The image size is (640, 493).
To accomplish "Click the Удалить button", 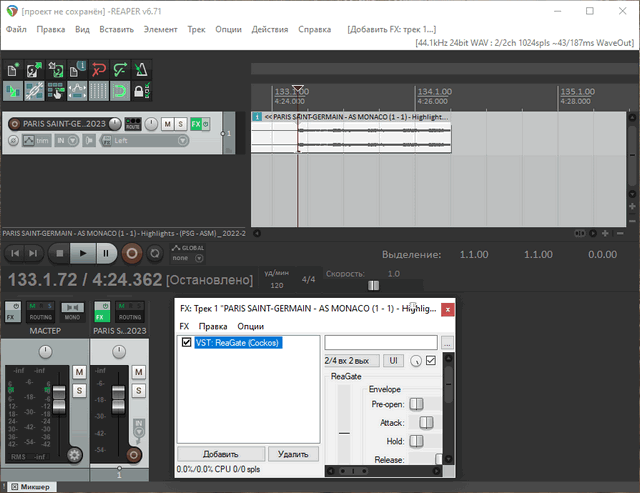I will (x=293, y=454).
